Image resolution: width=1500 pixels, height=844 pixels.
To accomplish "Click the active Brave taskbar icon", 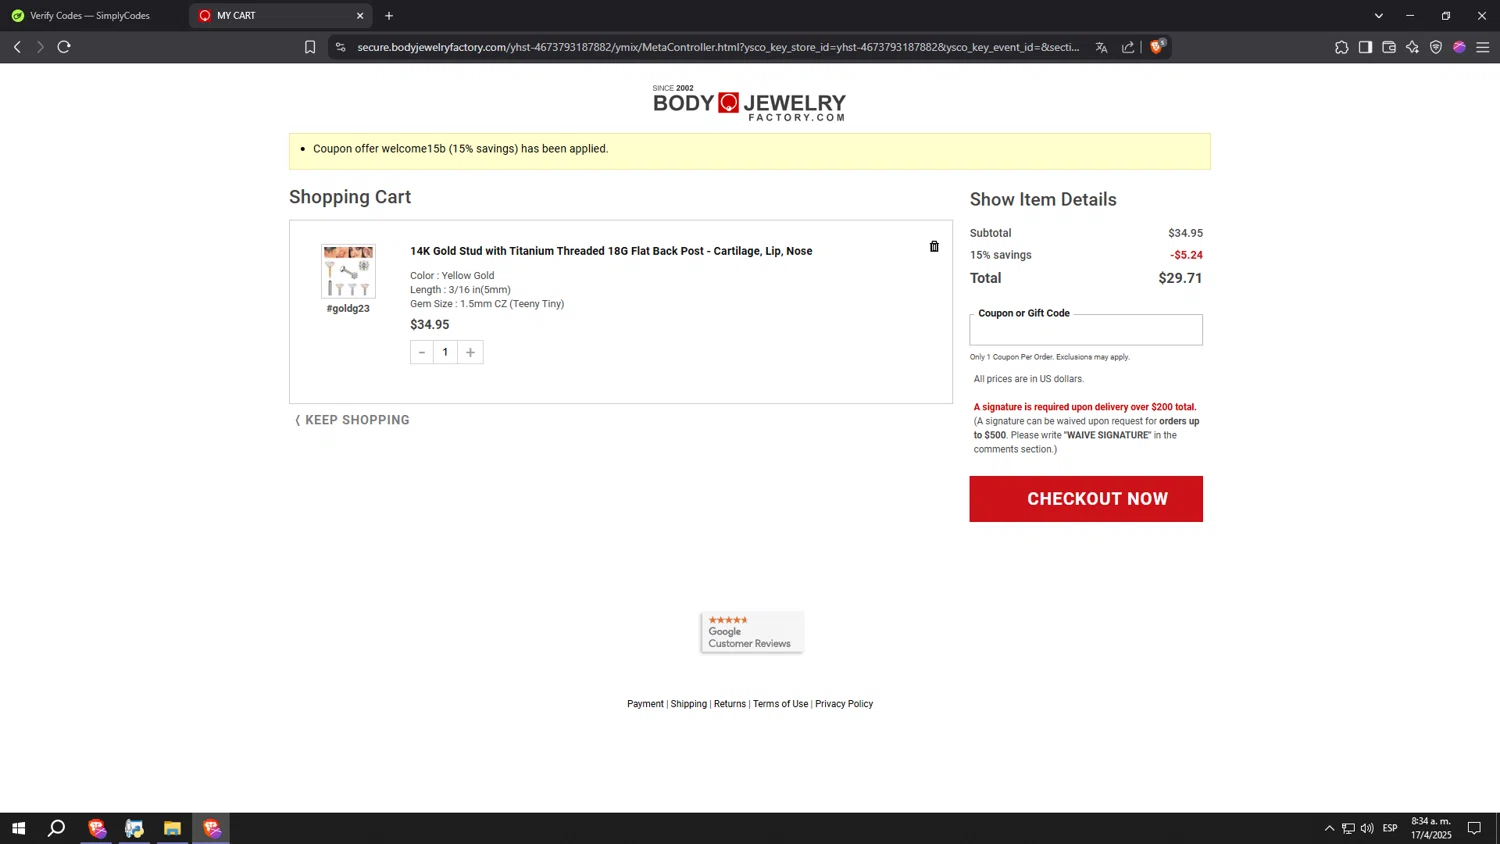I will pyautogui.click(x=211, y=828).
